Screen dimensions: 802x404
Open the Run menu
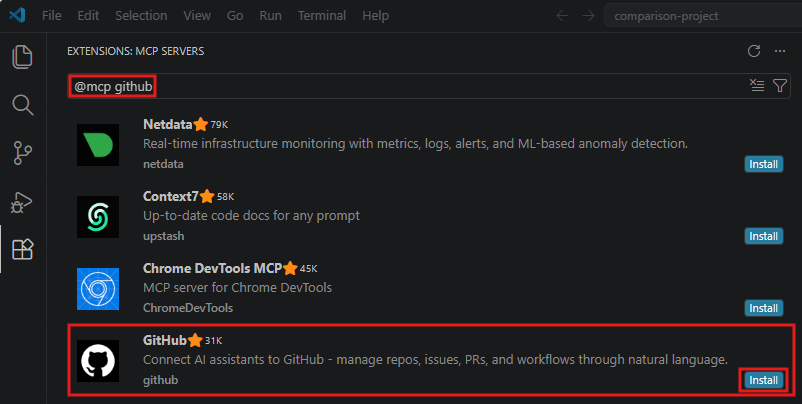click(271, 16)
